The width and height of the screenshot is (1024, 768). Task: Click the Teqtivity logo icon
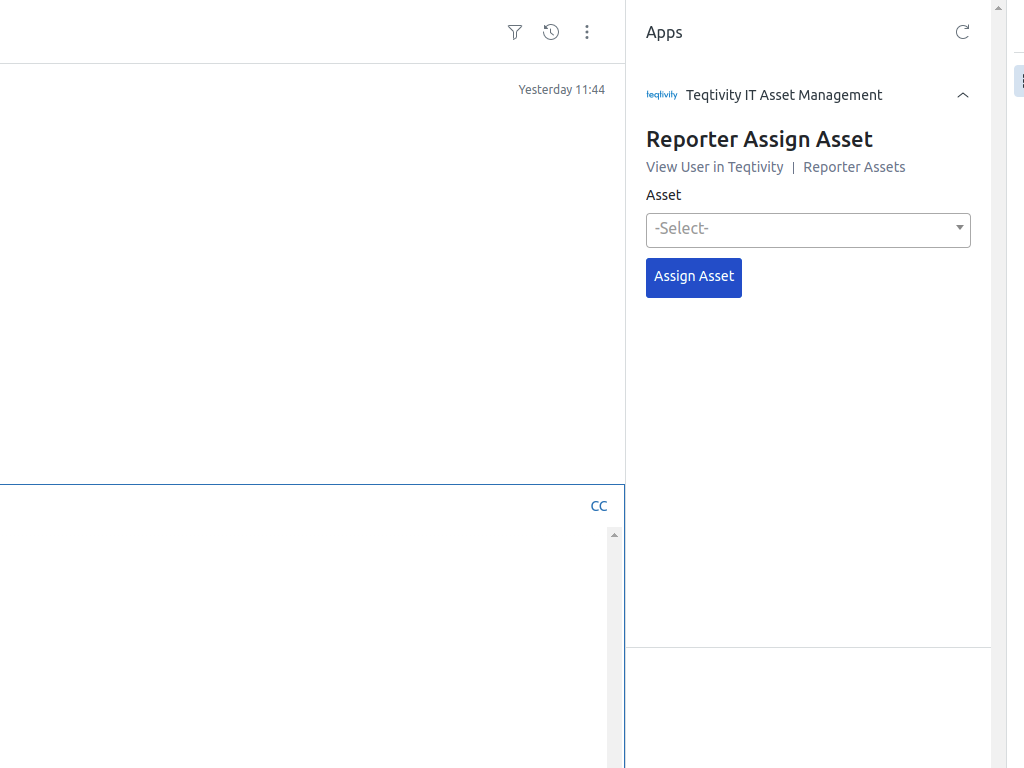[x=662, y=94]
